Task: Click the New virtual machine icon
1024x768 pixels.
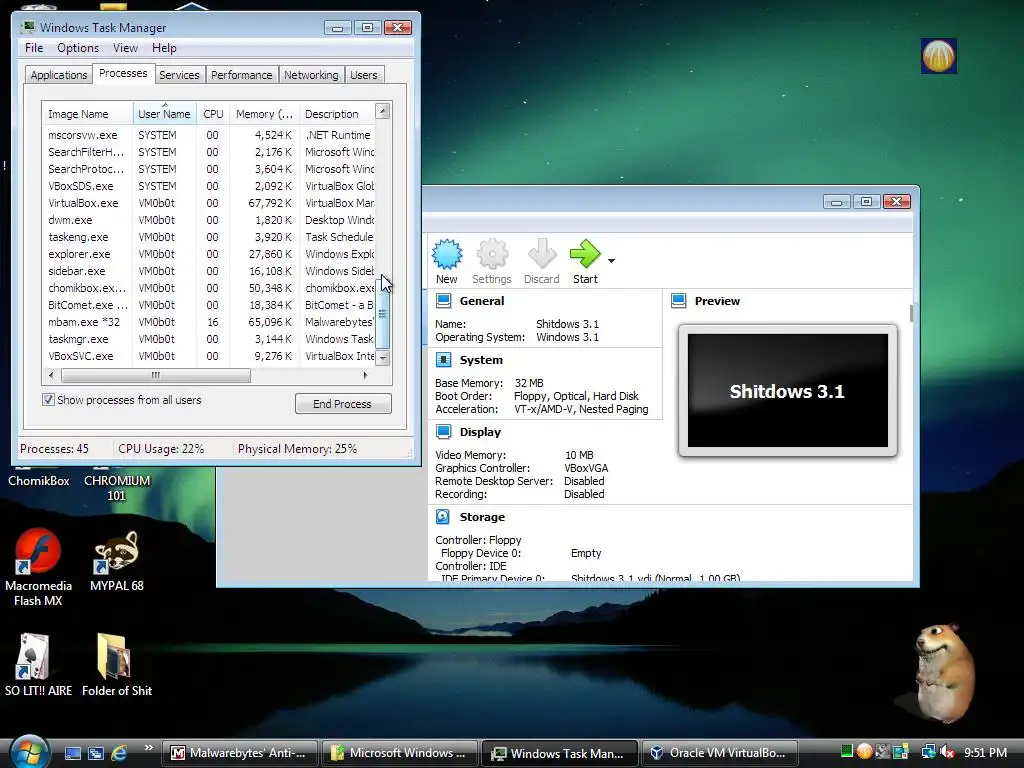Action: (447, 254)
